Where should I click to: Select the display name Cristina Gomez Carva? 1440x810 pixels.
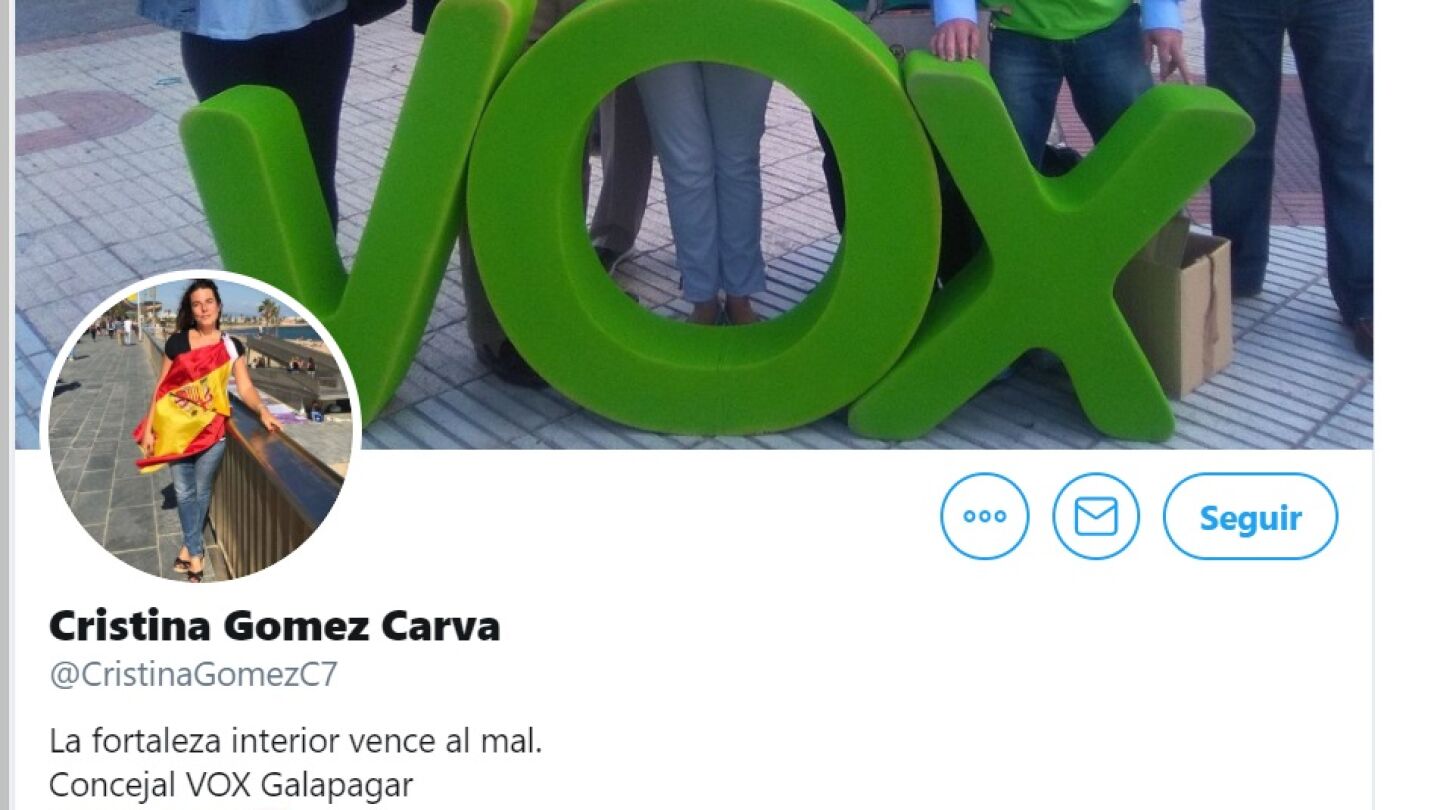tap(275, 626)
